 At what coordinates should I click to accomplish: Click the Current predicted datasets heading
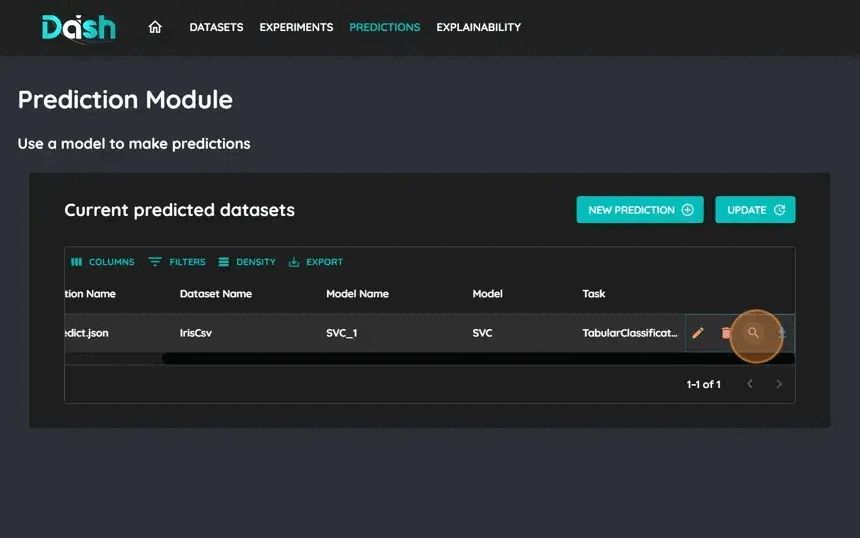coord(179,210)
